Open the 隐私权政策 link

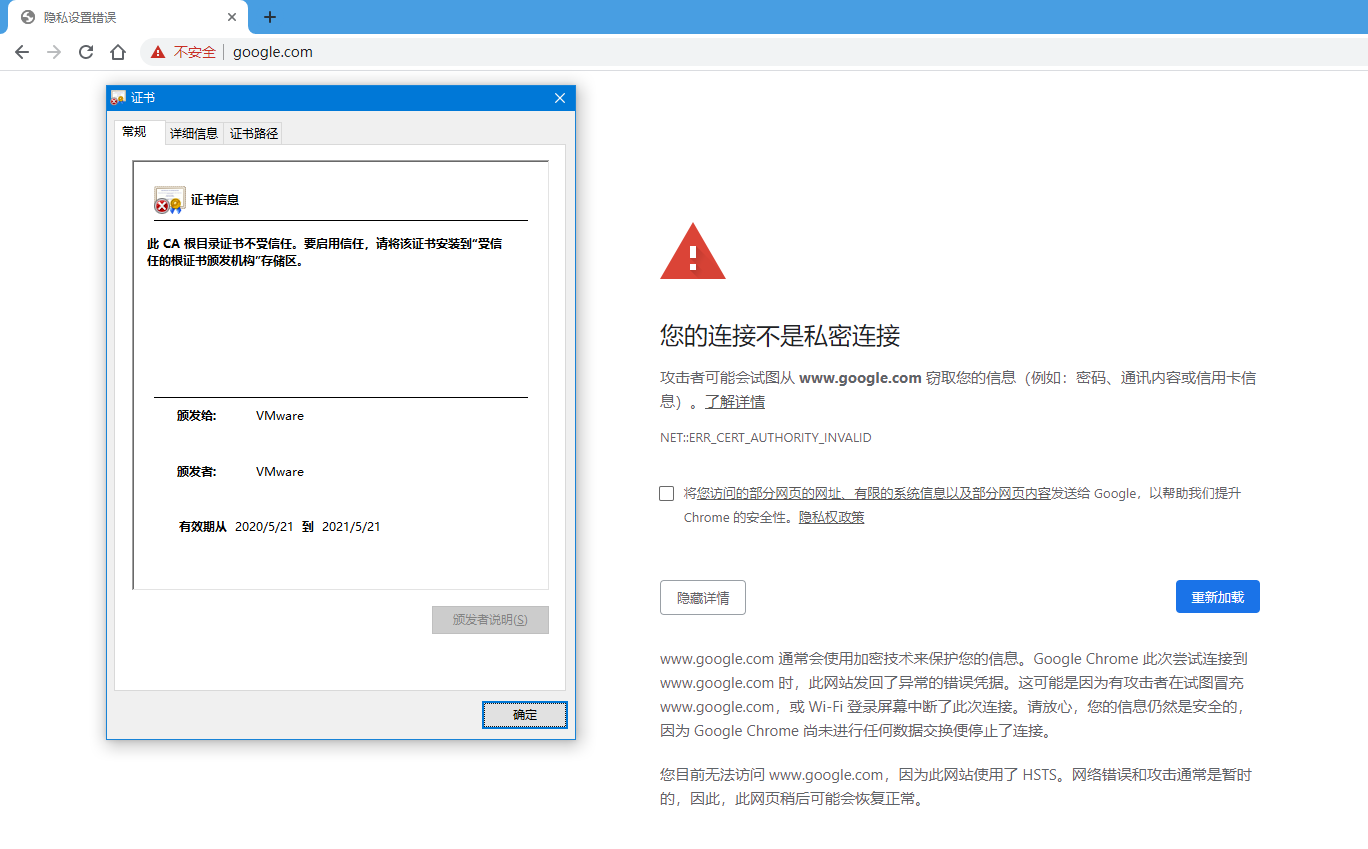click(832, 518)
